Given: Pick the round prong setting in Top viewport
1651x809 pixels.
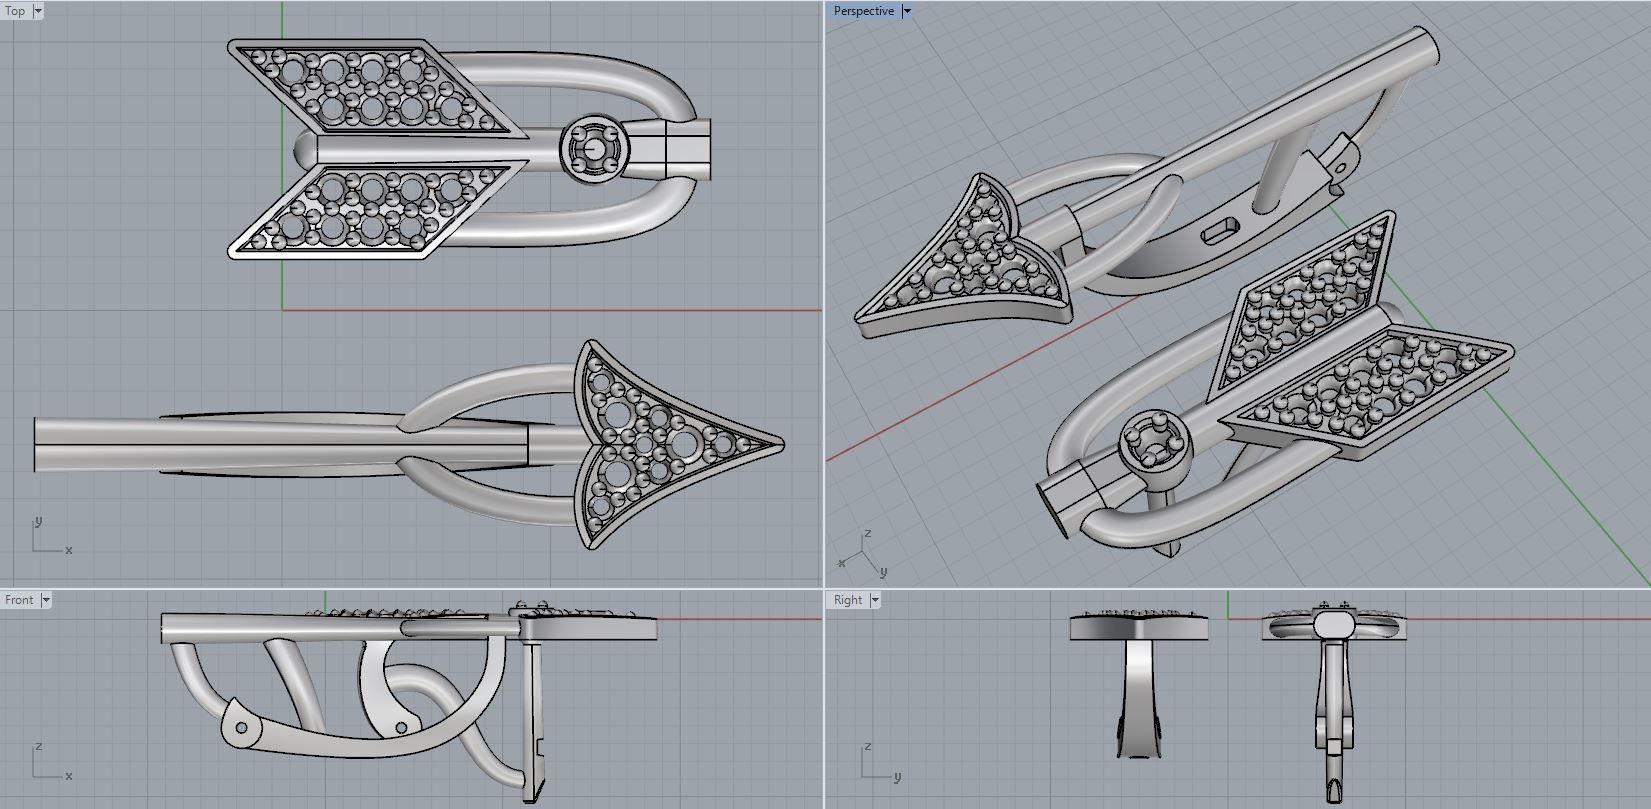Looking at the screenshot, I should [595, 149].
